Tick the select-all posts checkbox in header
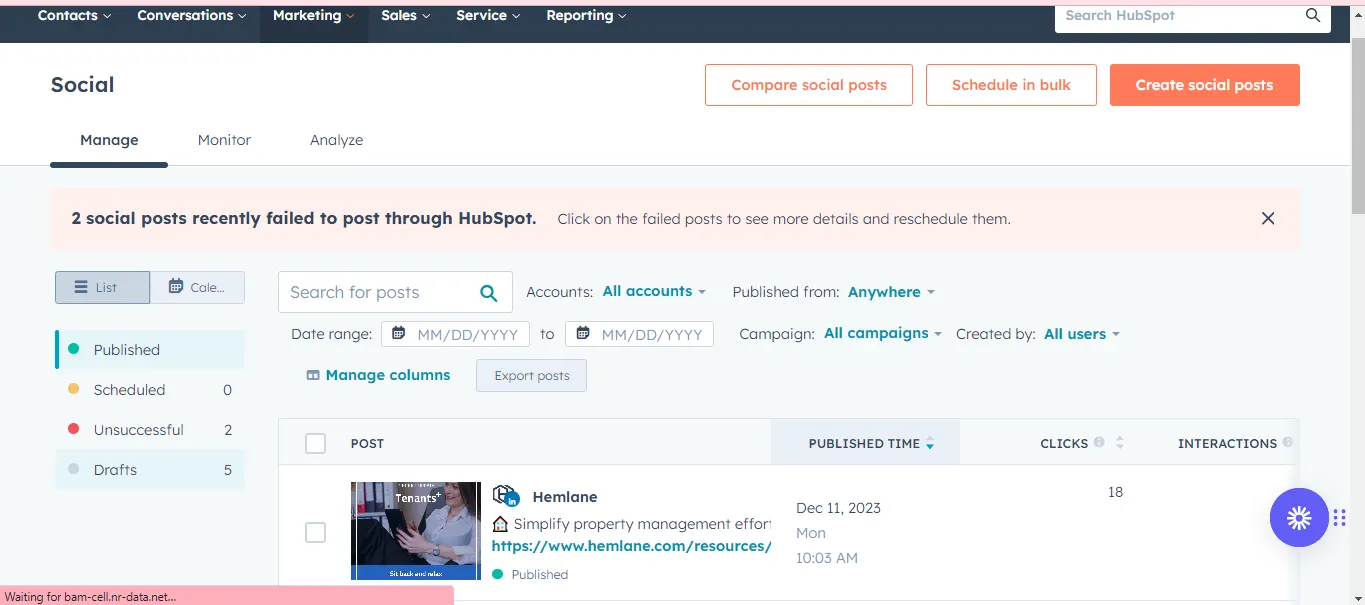Screen dimensions: 1365x605 [315, 443]
